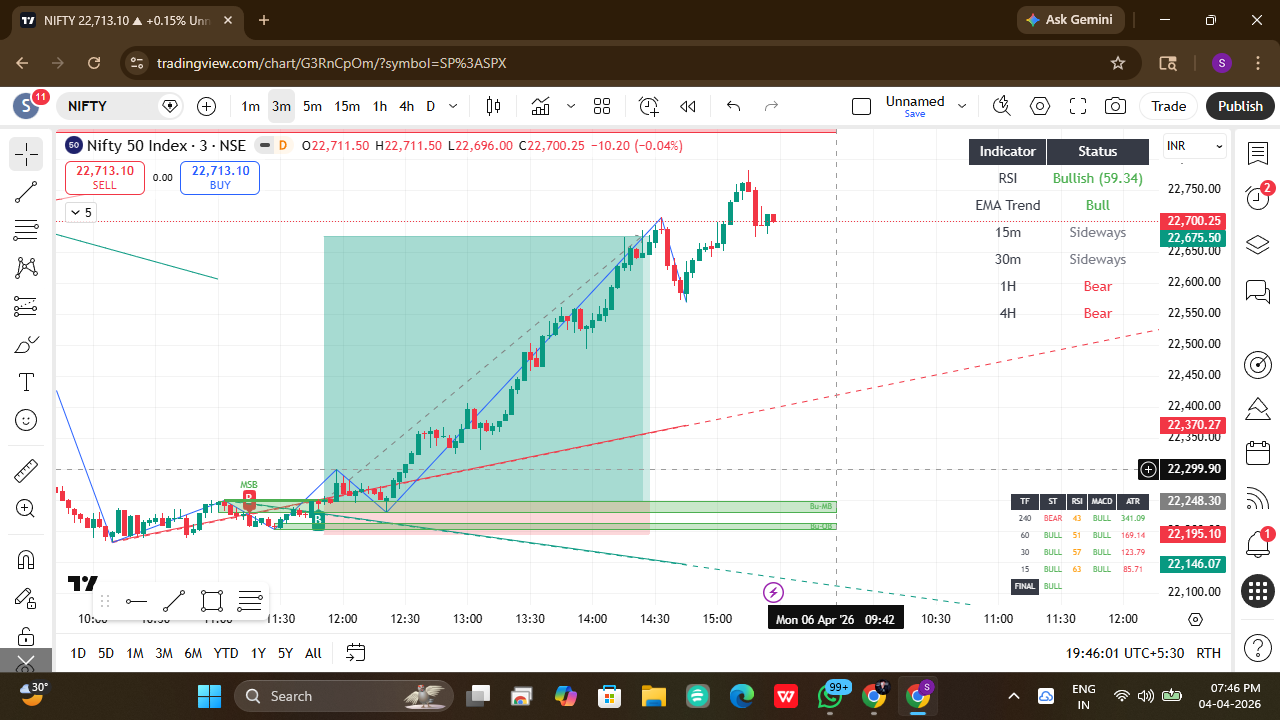Add symbol with the plus compare button
This screenshot has width=1280, height=720.
pos(207,106)
